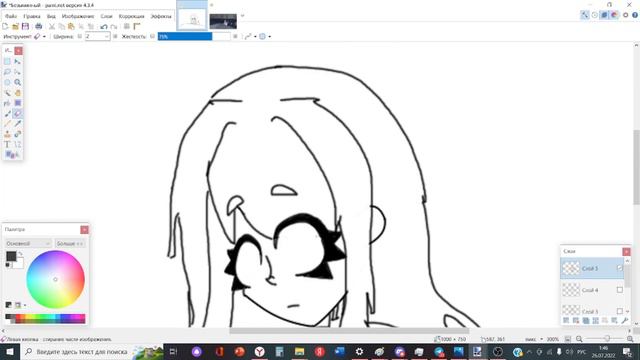
Task: Select the Pencil tool
Action: (x=7, y=124)
